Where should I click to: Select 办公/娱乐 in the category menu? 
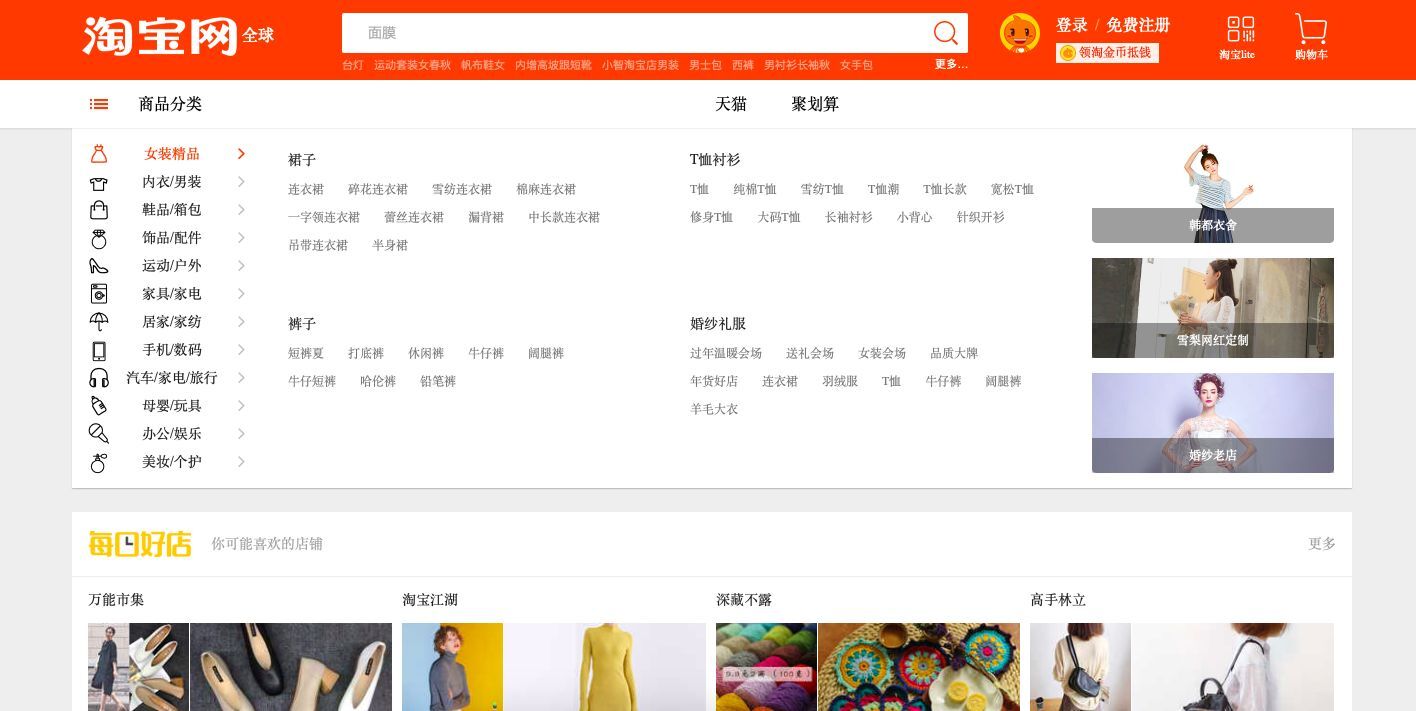[172, 434]
